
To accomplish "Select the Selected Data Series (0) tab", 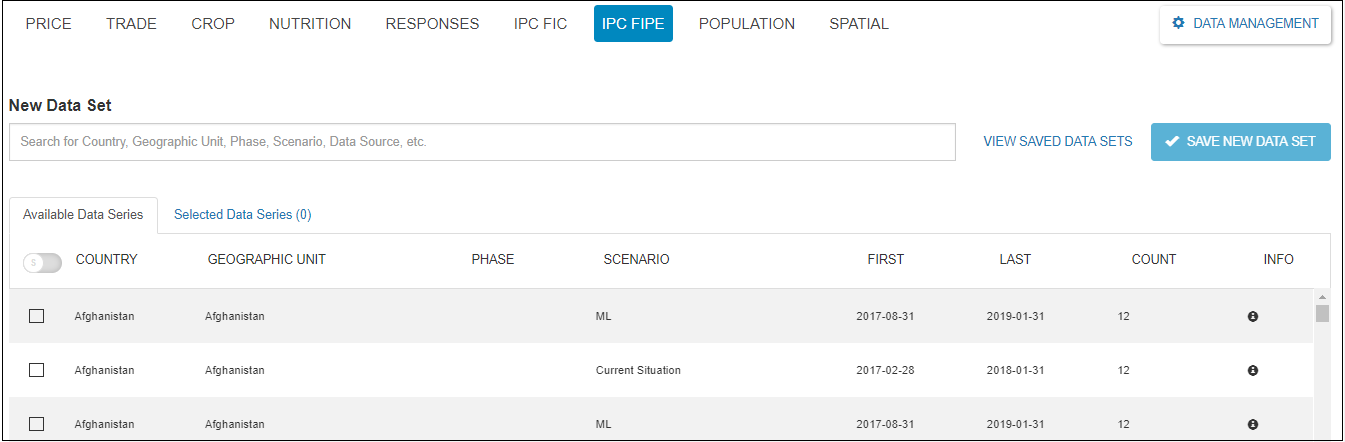I will pos(242,214).
